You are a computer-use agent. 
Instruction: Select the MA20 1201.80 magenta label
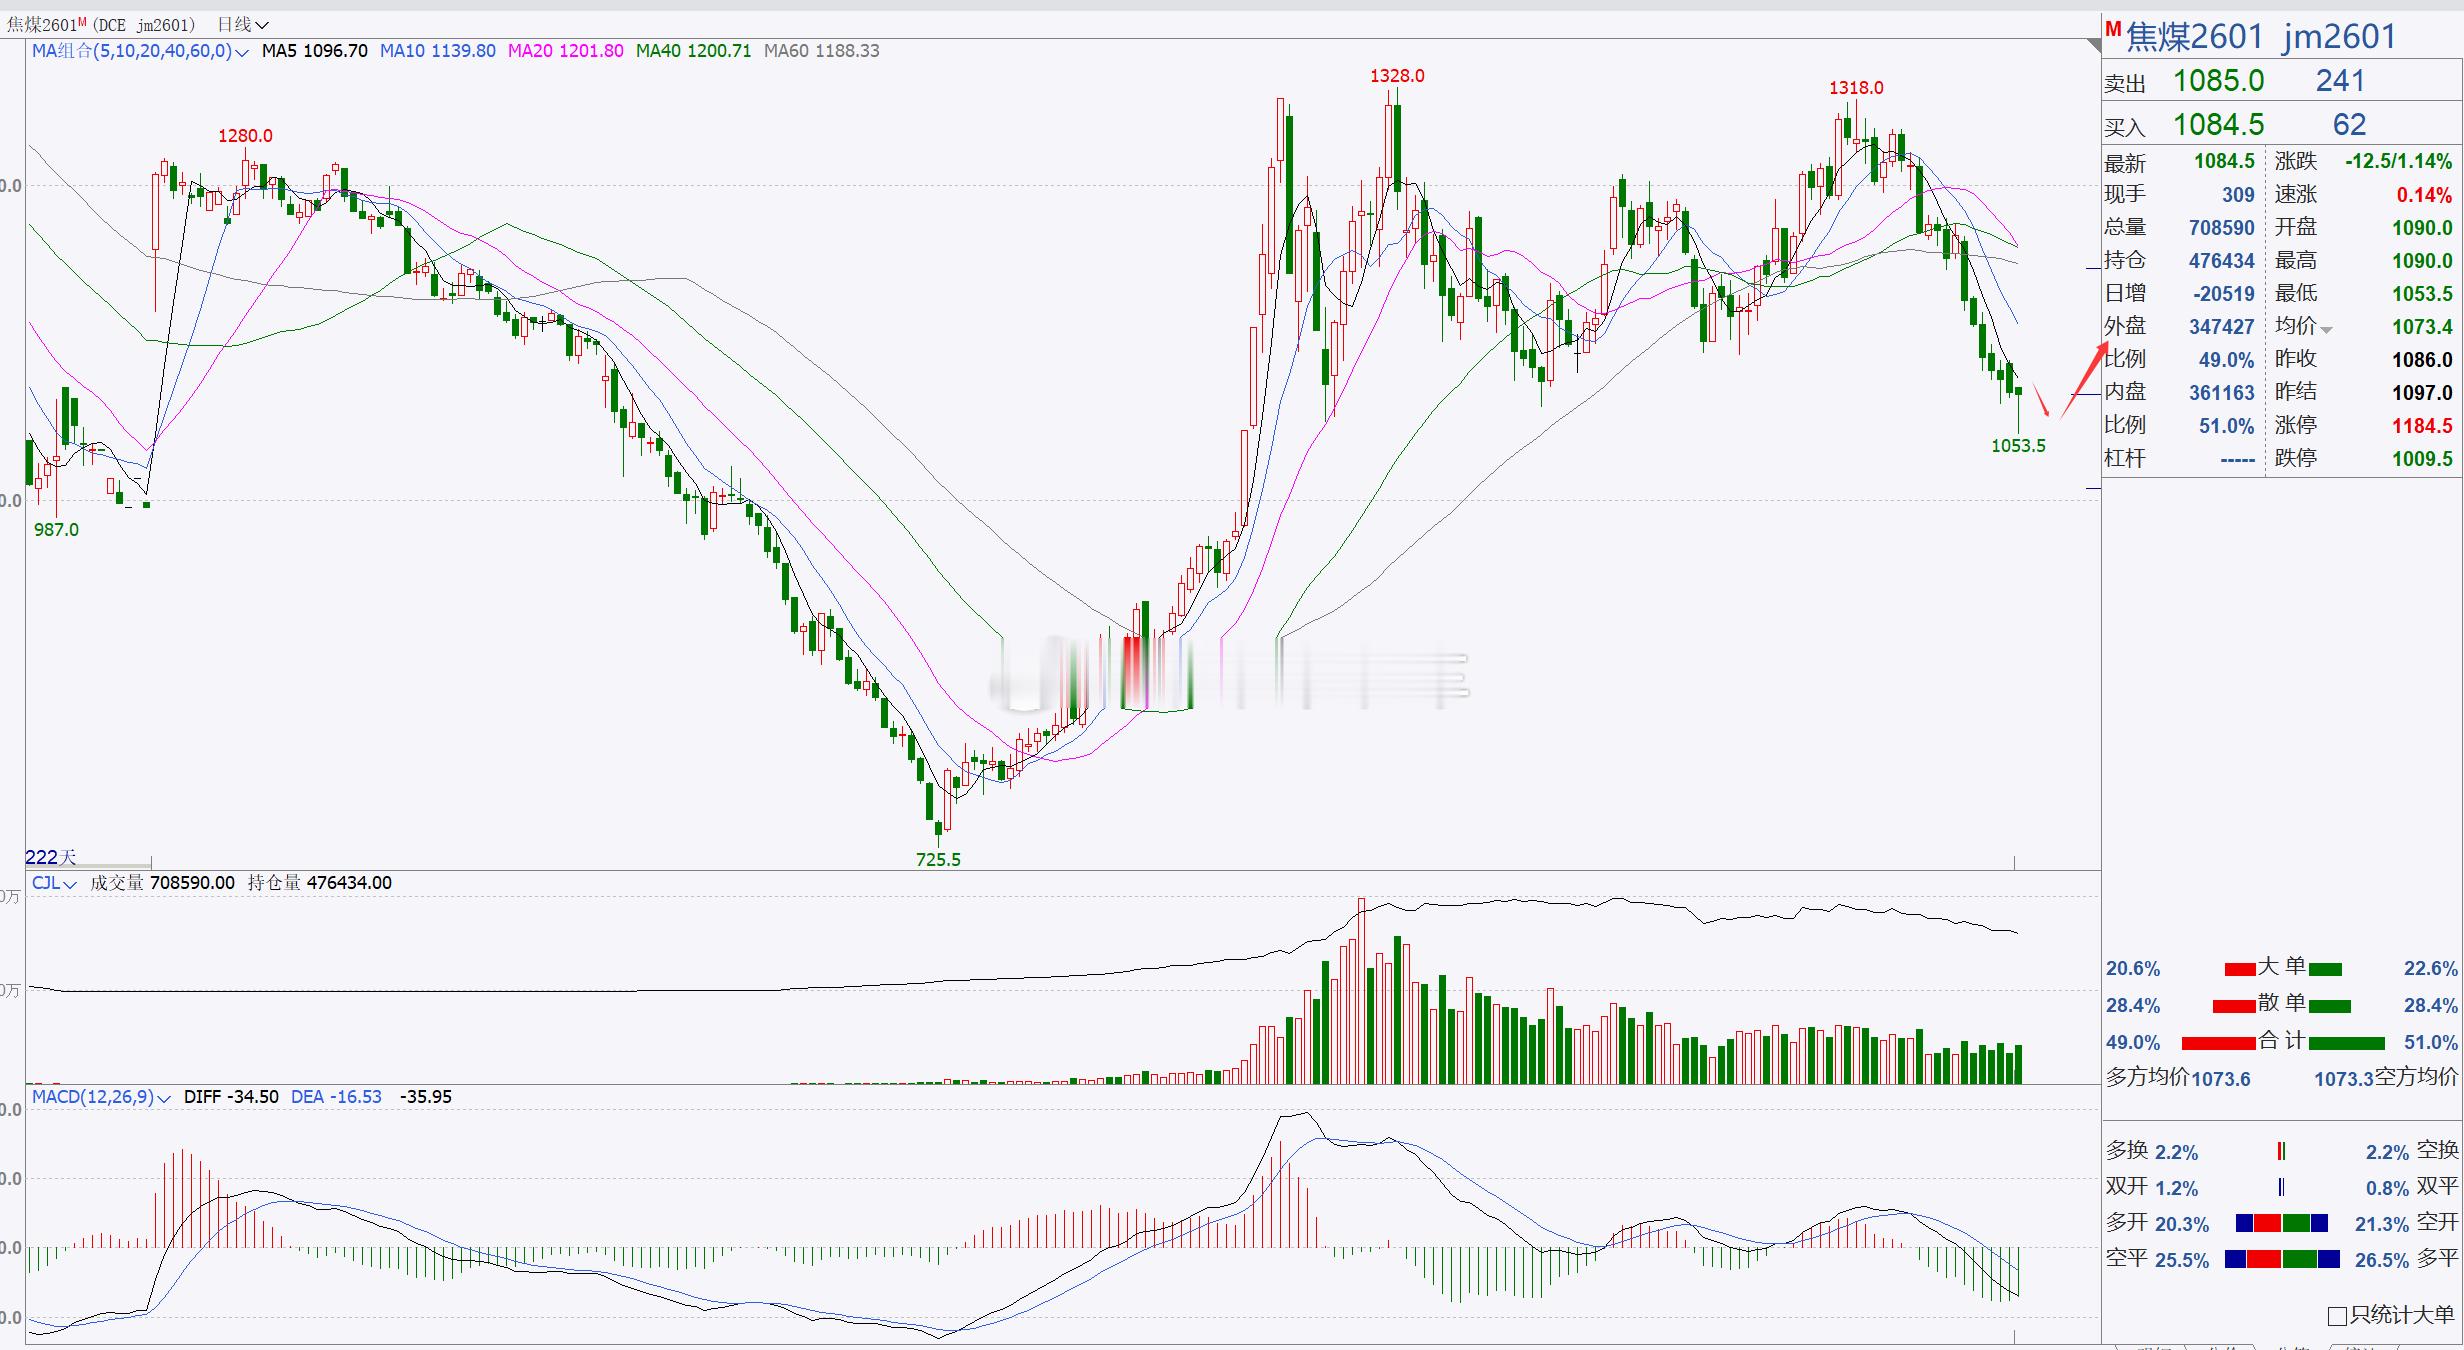[565, 51]
